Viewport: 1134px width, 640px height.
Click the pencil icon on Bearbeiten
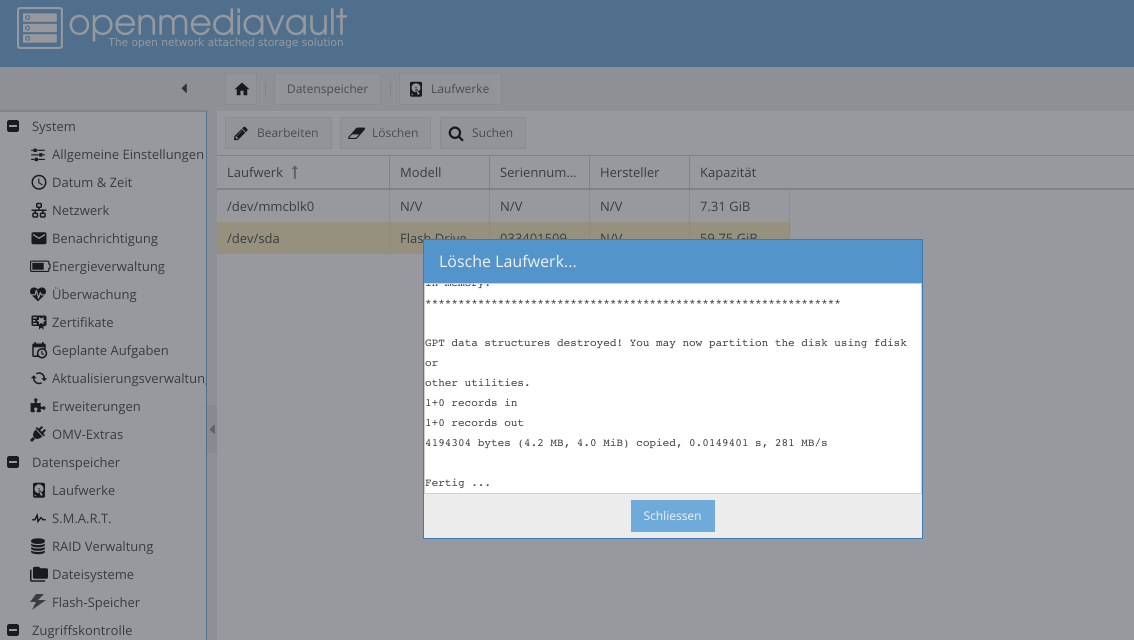(241, 133)
